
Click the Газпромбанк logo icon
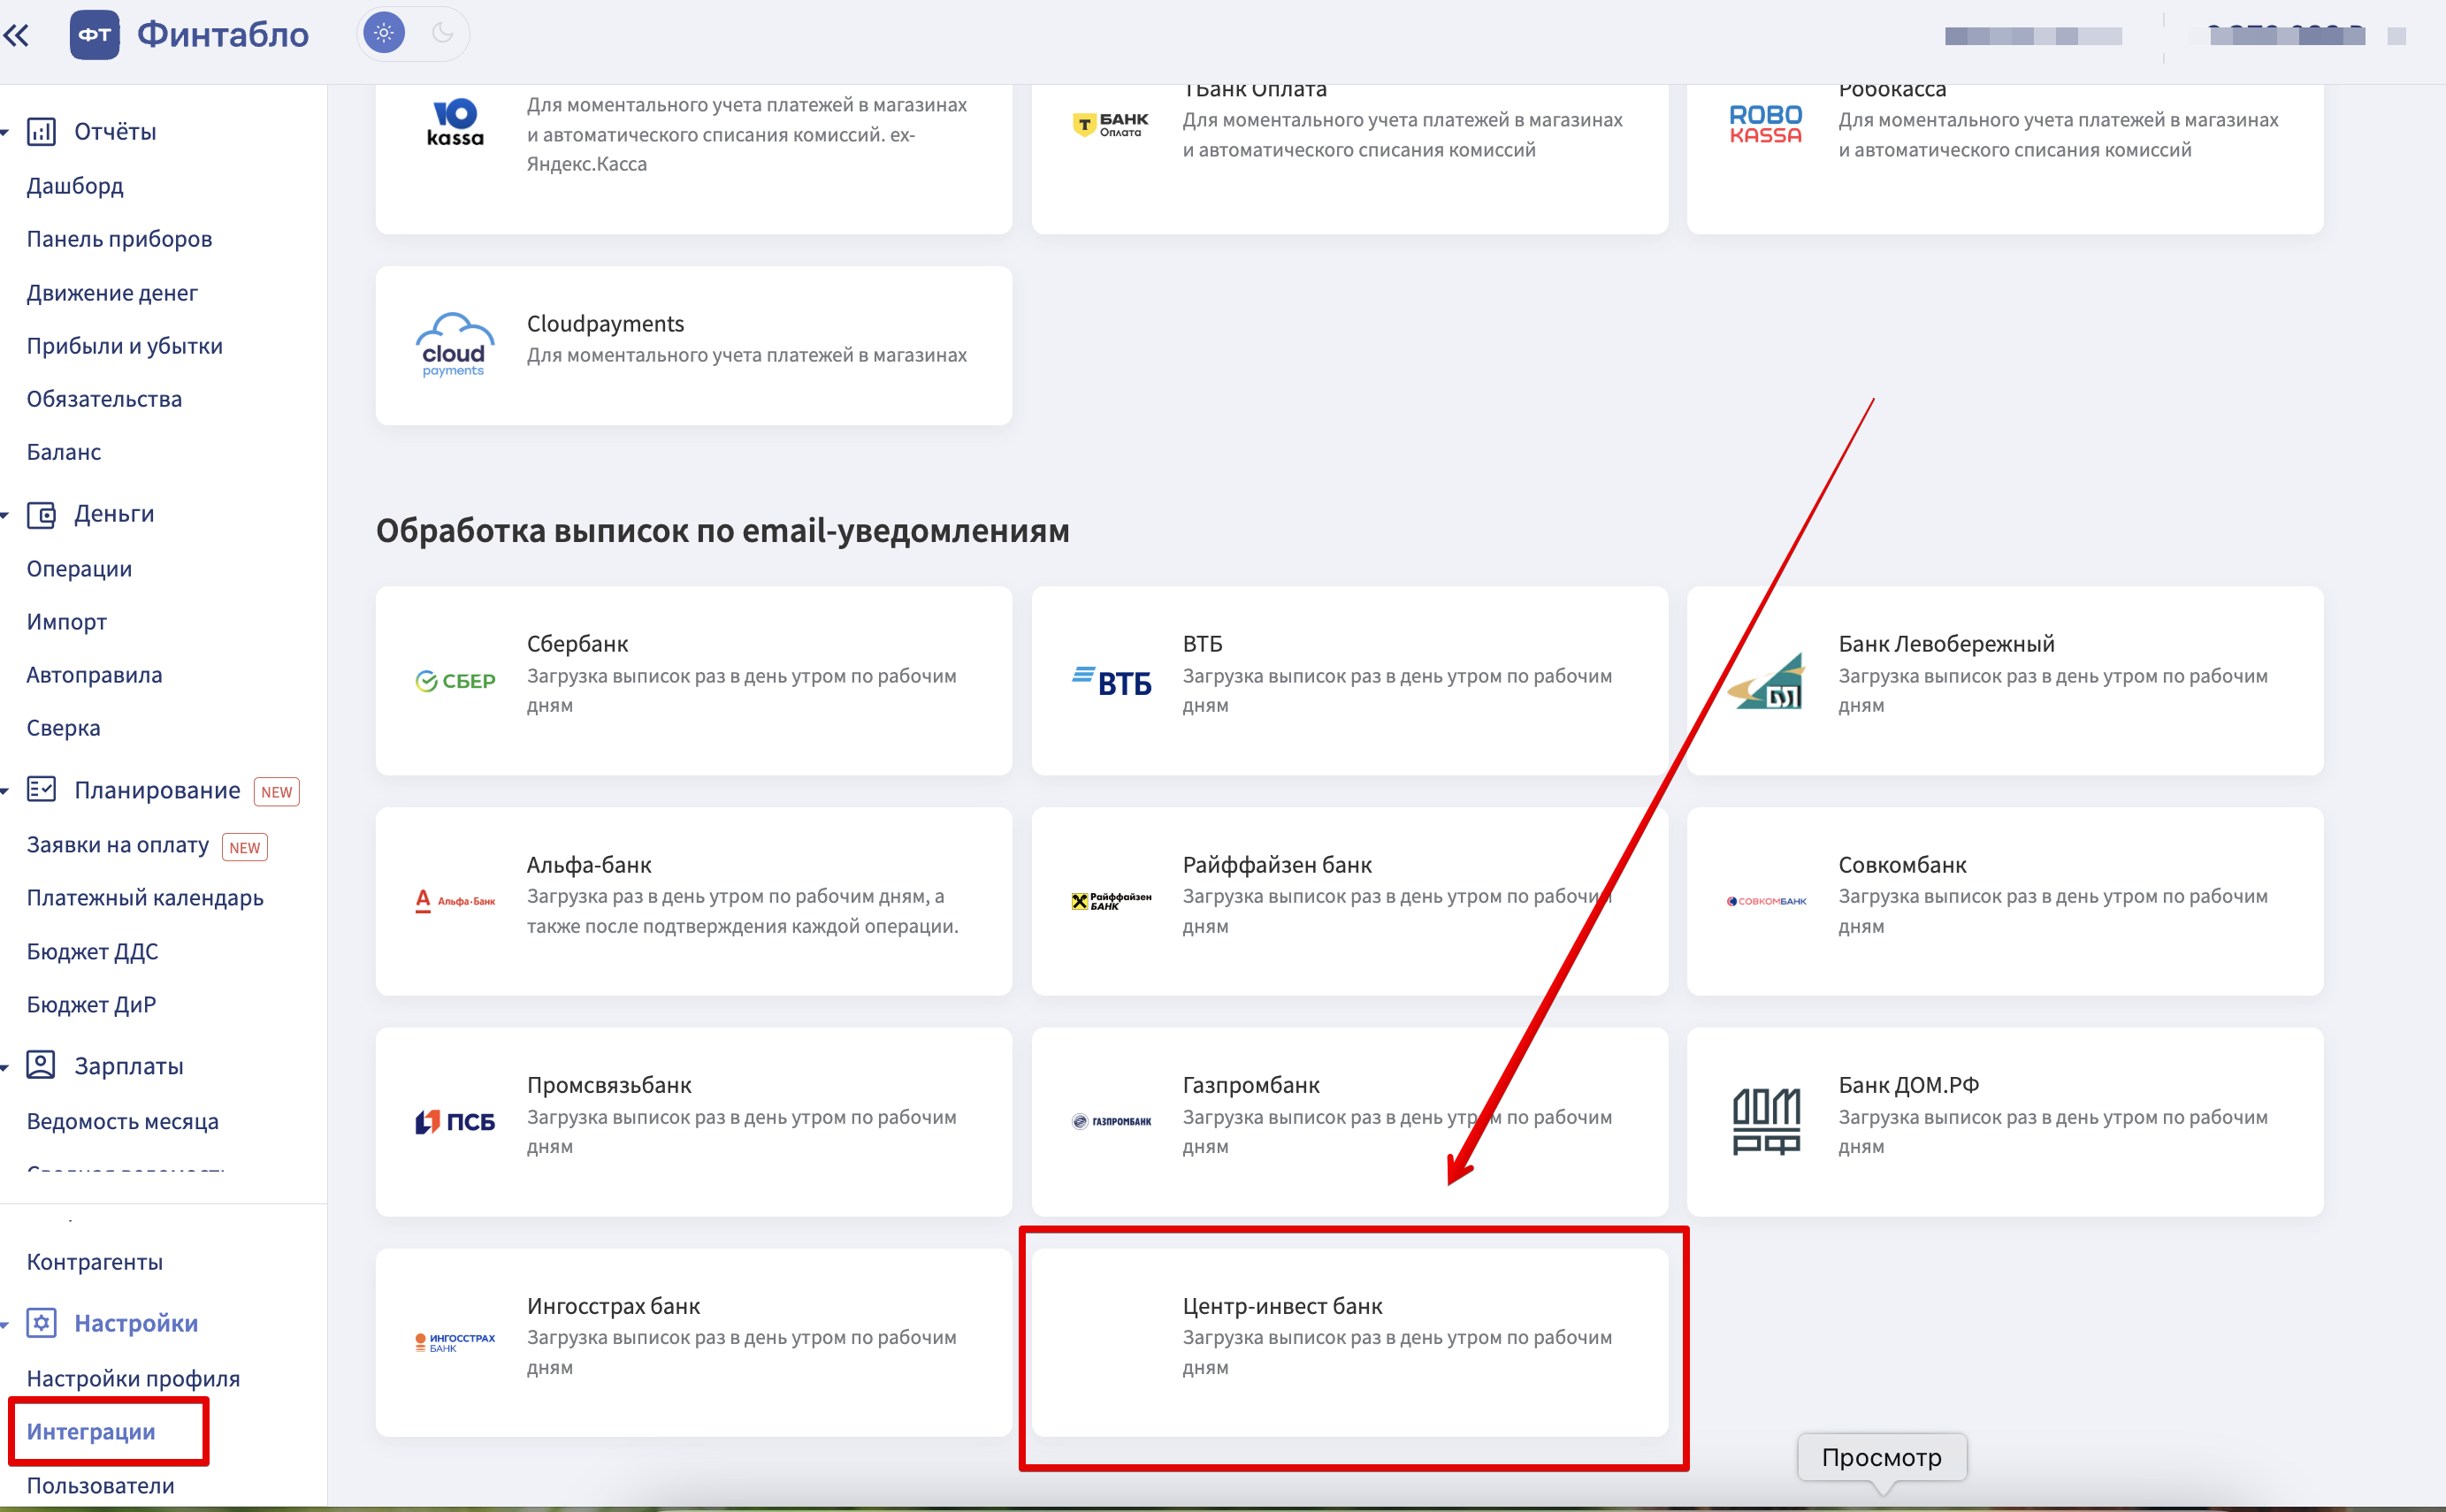(x=1111, y=1122)
